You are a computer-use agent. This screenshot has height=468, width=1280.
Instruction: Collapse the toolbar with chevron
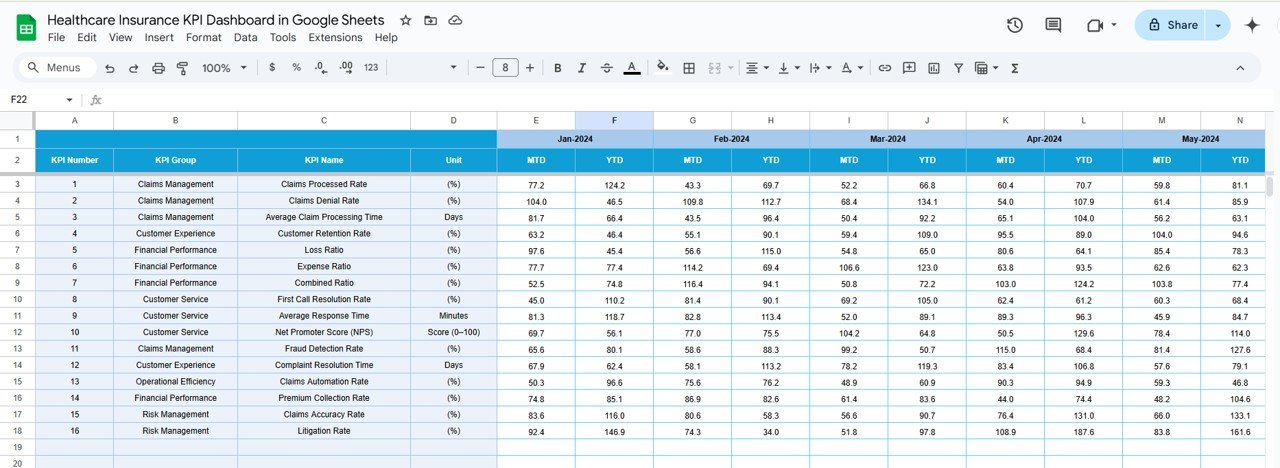(x=1240, y=68)
